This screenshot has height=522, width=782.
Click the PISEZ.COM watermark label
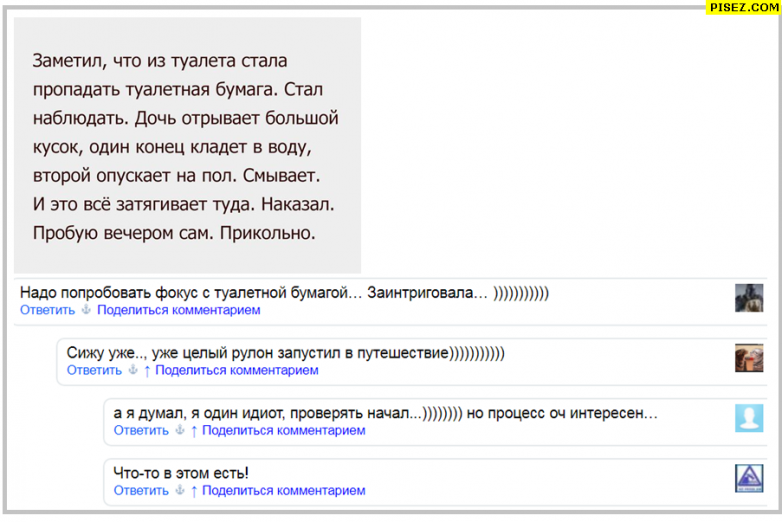point(743,7)
